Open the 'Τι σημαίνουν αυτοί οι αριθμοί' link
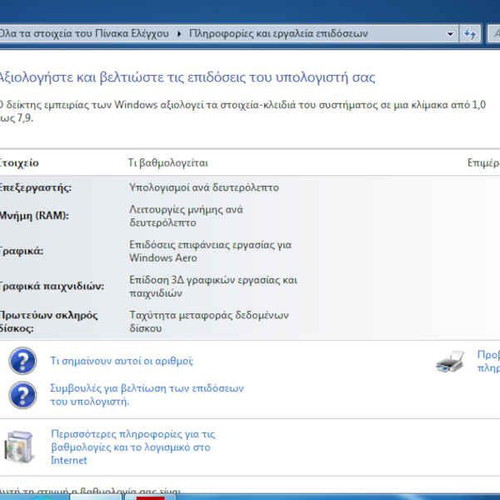Viewport: 500px width, 500px height. point(122,361)
